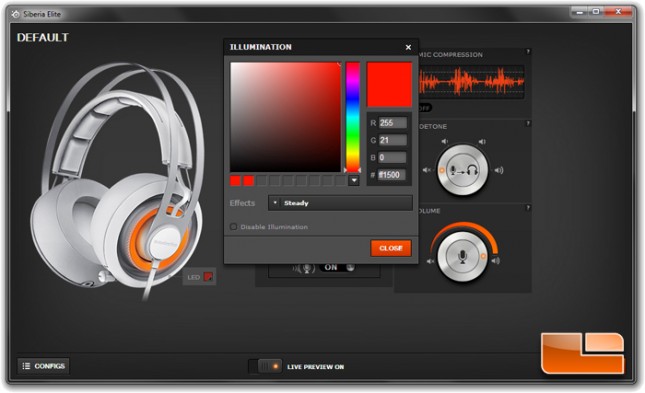Image resolution: width=645 pixels, height=393 pixels.
Task: Minimize the Siberia Elite window
Action: tap(580, 12)
